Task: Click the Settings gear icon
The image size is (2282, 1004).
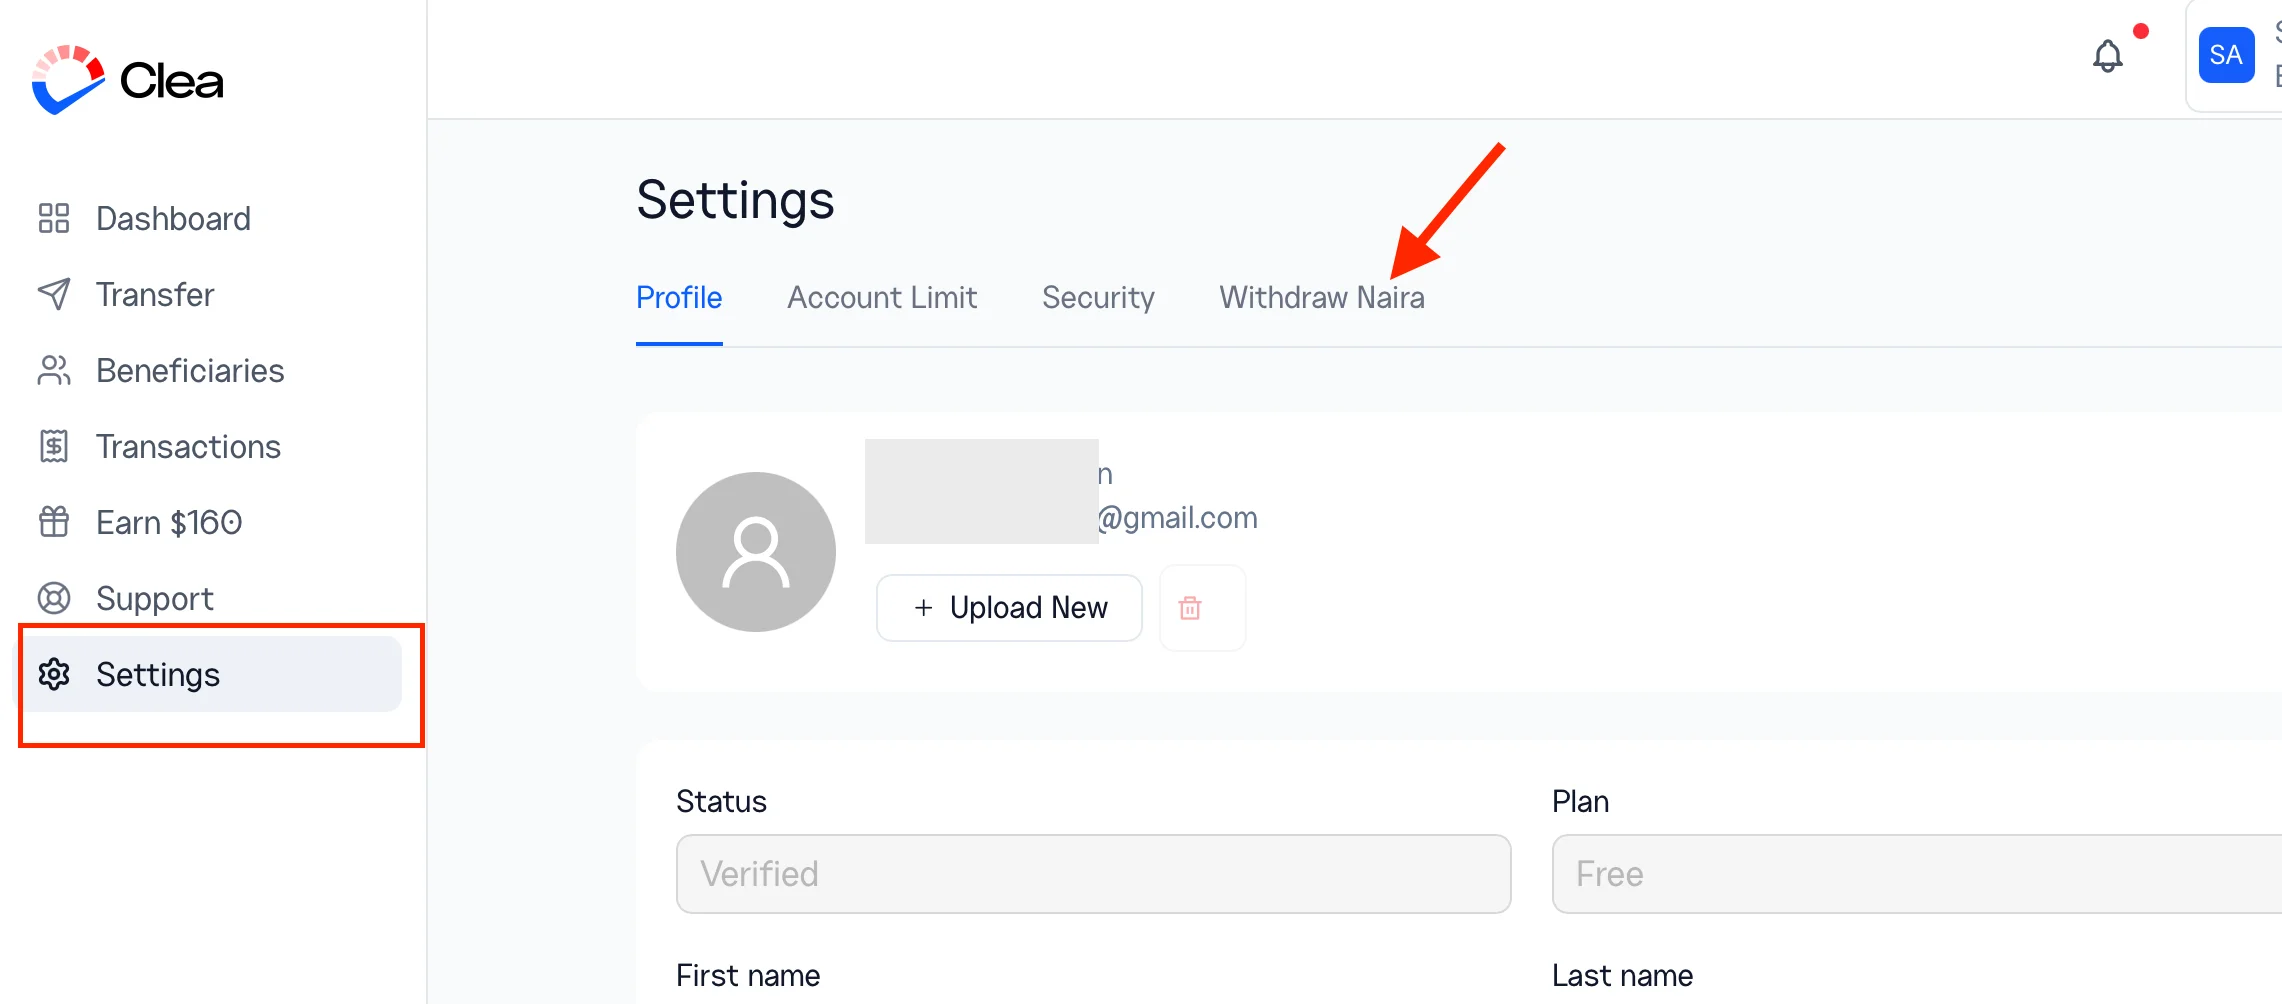Action: click(x=54, y=674)
